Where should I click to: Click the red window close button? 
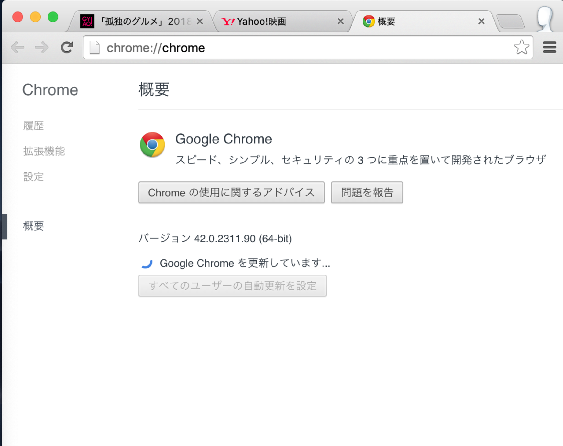tap(17, 17)
